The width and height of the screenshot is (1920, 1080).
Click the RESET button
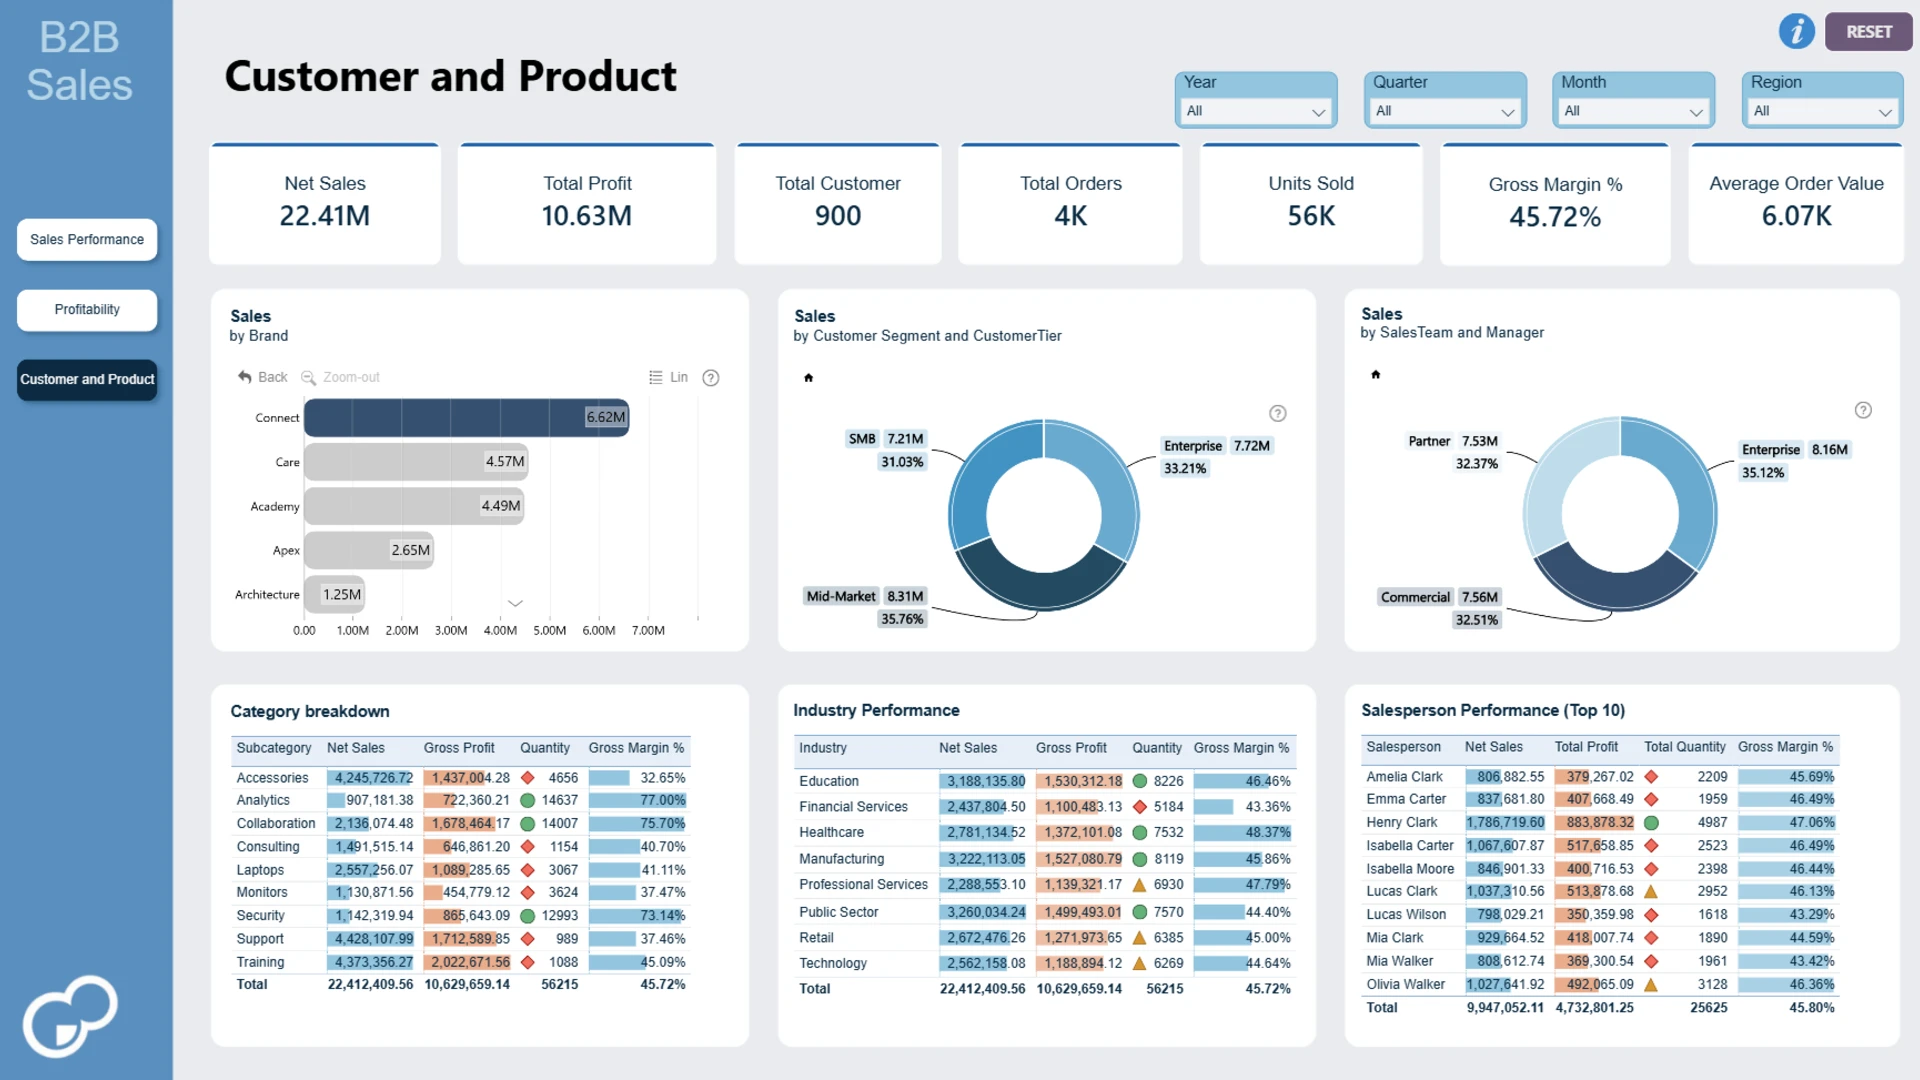click(1868, 31)
